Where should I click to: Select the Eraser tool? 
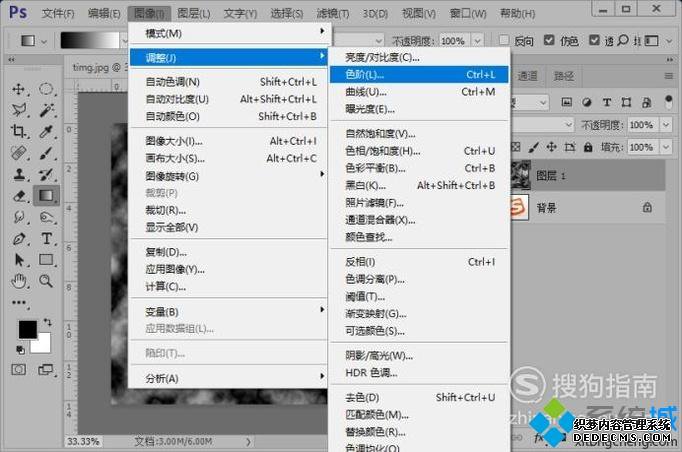click(19, 196)
